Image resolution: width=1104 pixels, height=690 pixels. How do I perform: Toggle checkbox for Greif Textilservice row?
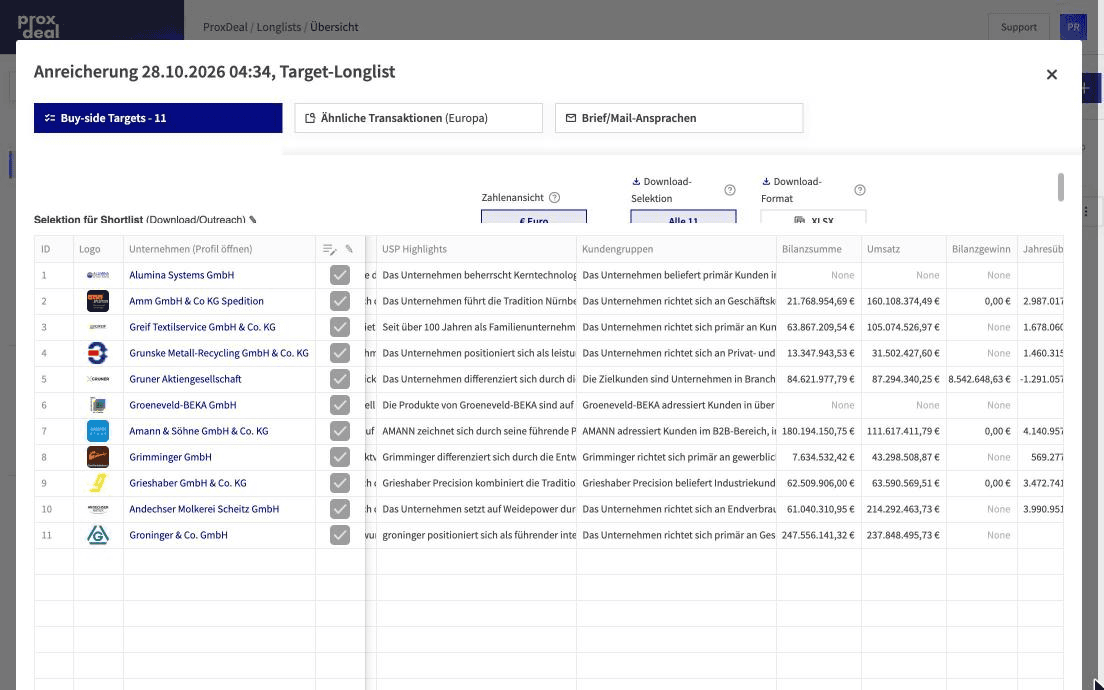[x=339, y=327]
